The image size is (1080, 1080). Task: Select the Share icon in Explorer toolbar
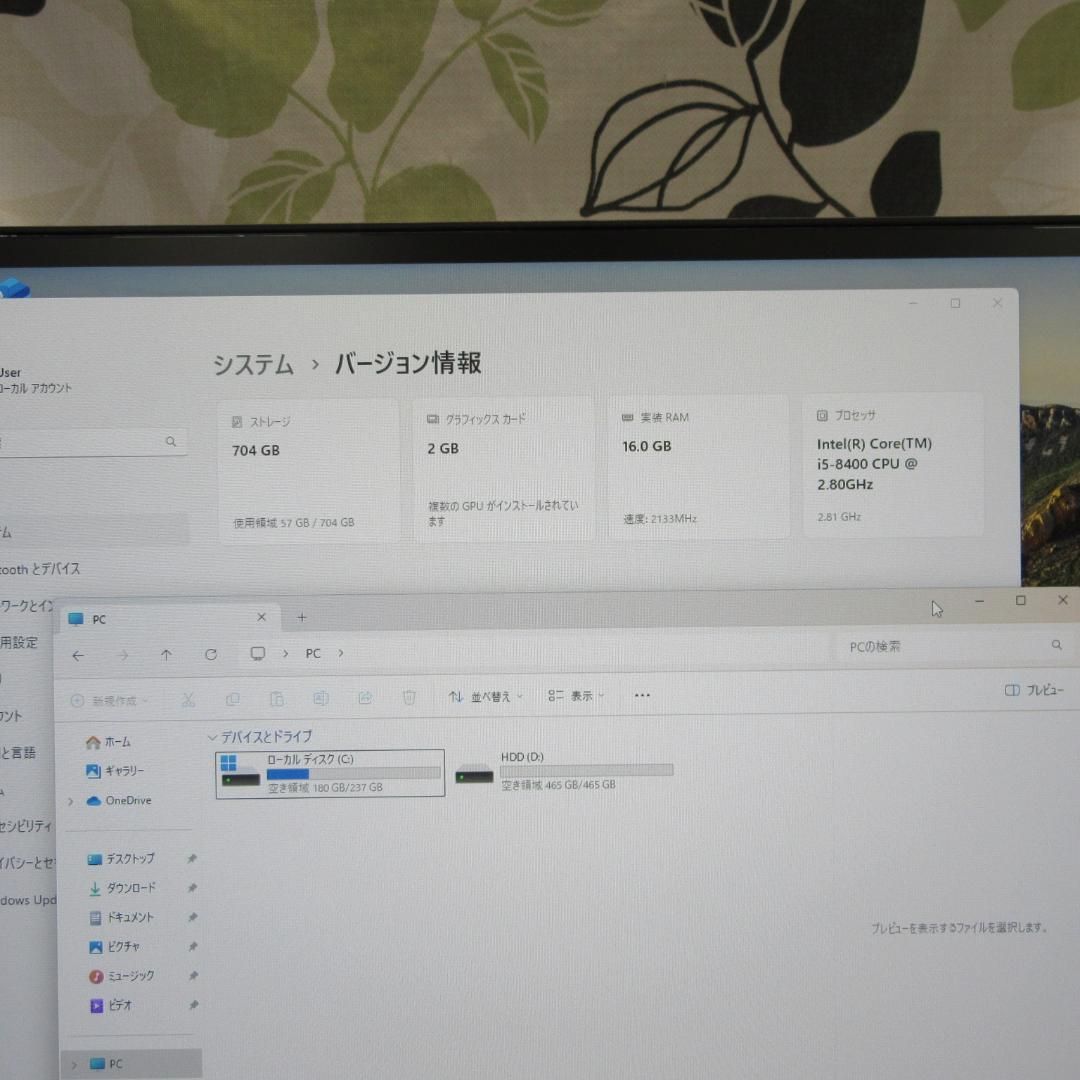coord(365,699)
